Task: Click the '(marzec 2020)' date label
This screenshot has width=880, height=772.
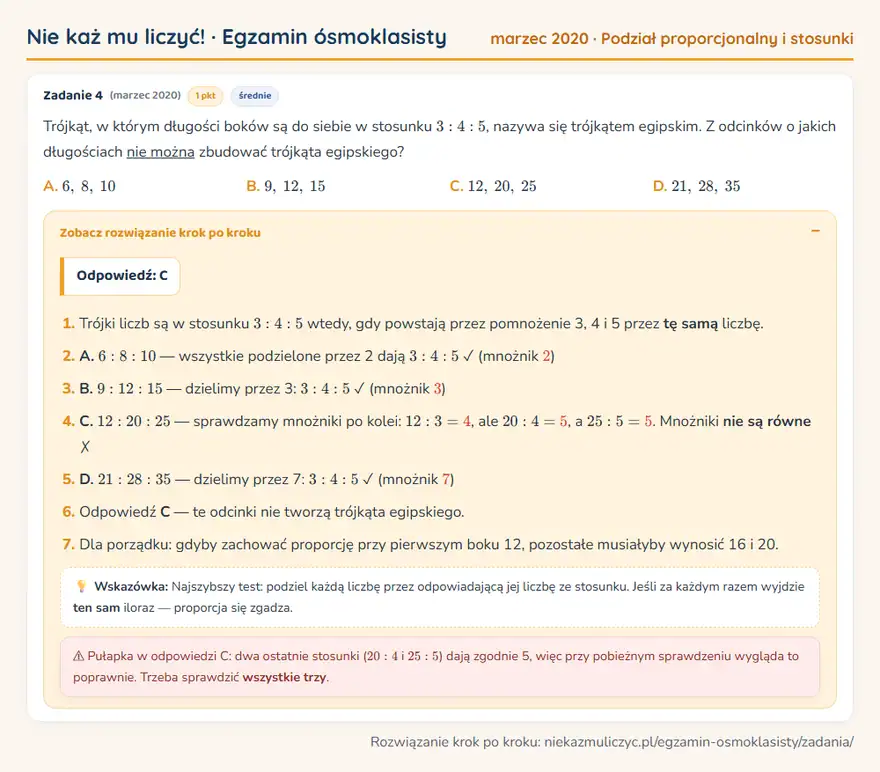Action: click(145, 95)
